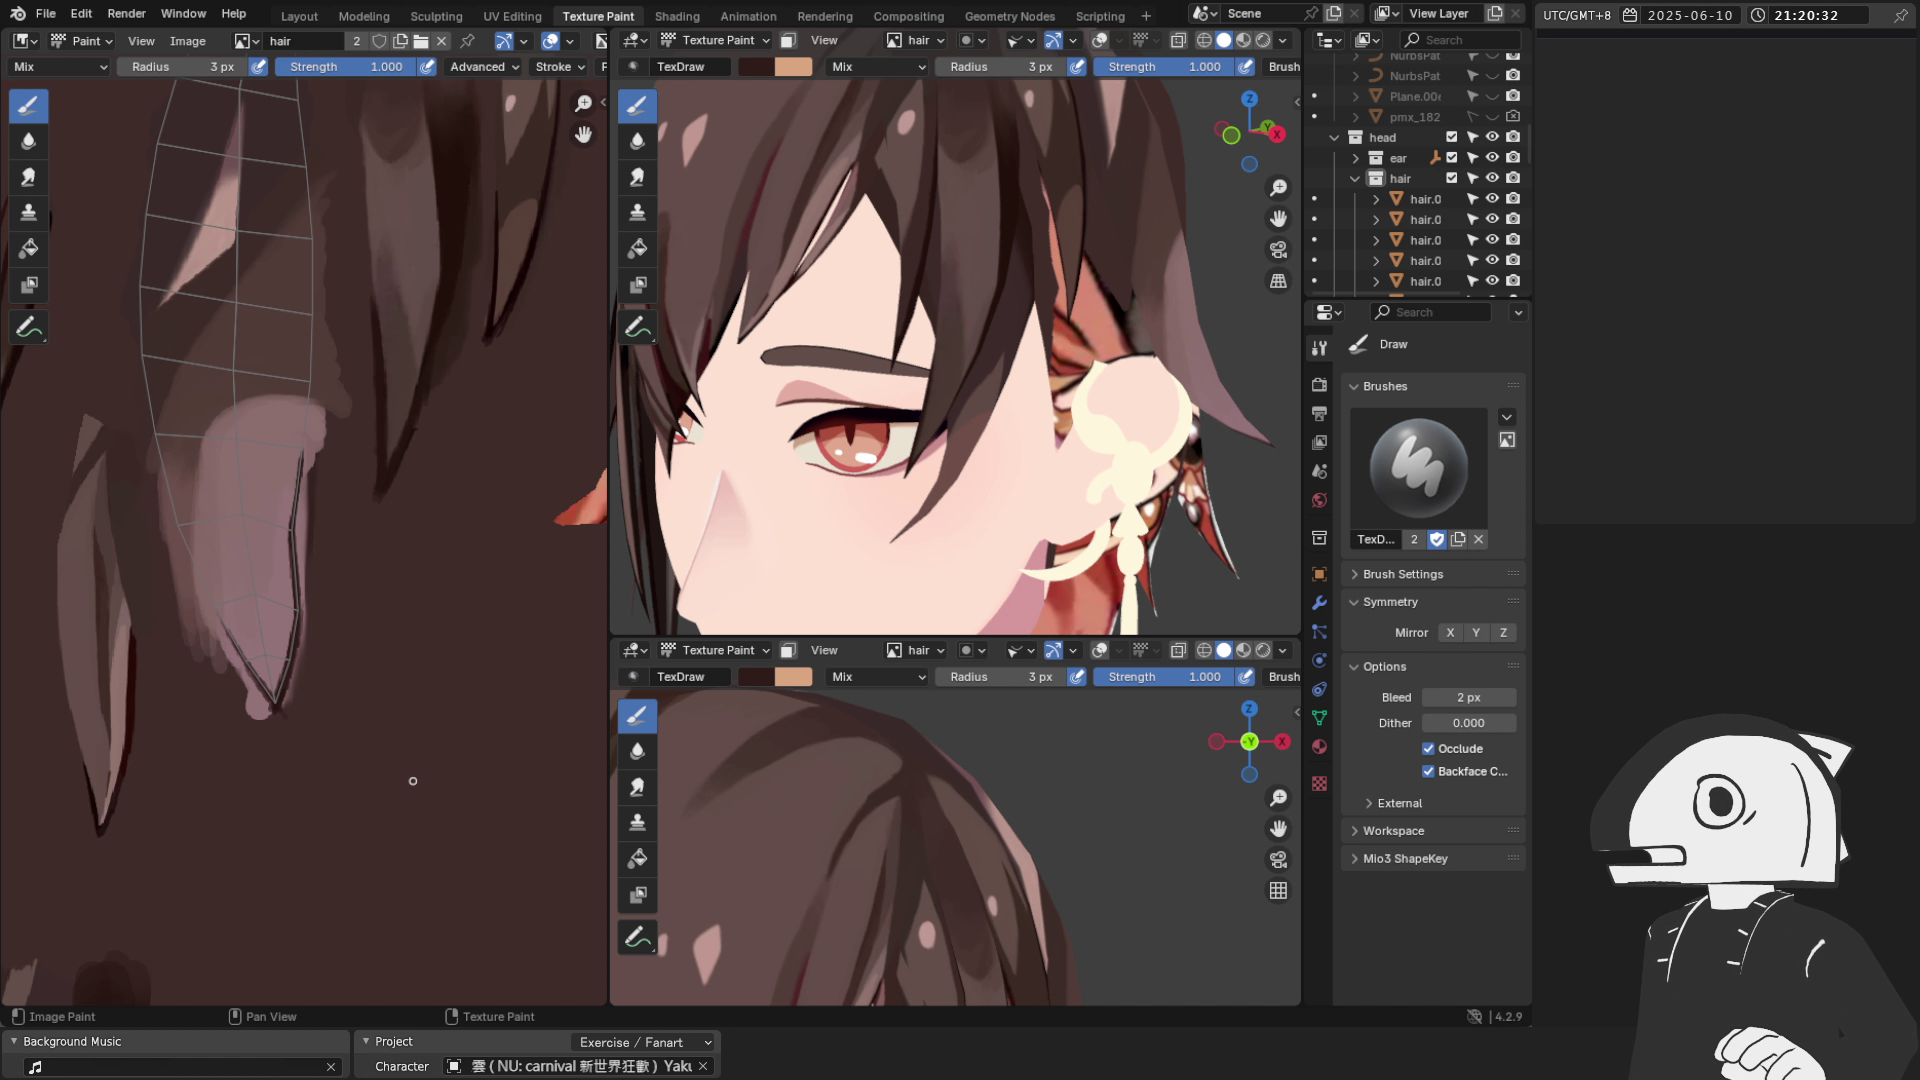Click dark primary color swatch in upper viewport
This screenshot has width=1920, height=1080.
[x=755, y=67]
